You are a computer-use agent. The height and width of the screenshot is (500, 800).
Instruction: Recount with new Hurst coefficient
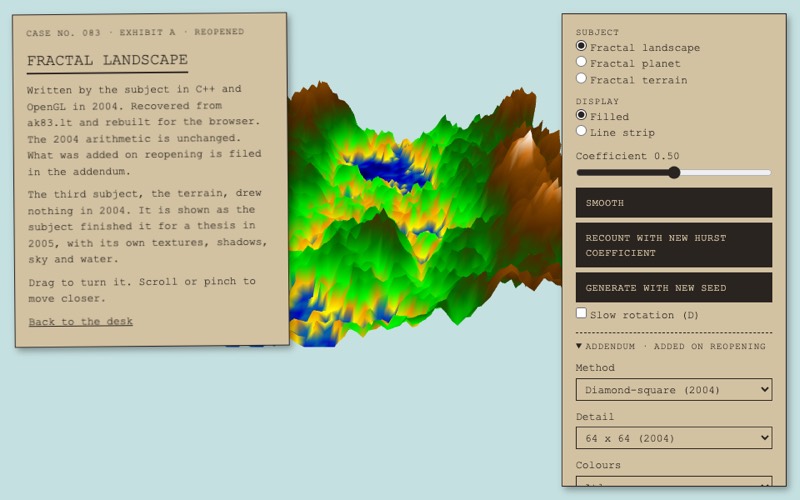(673, 245)
